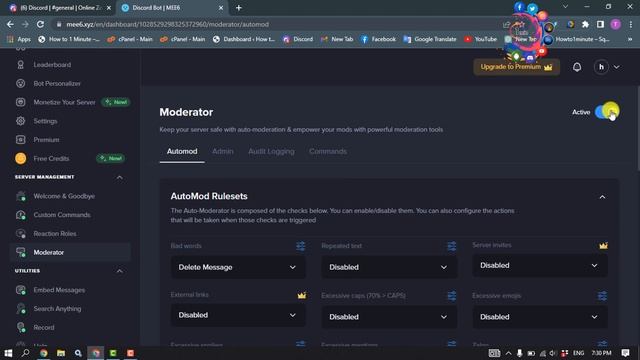Open the Record utility
Viewport: 640px width, 360px height.
[x=44, y=327]
